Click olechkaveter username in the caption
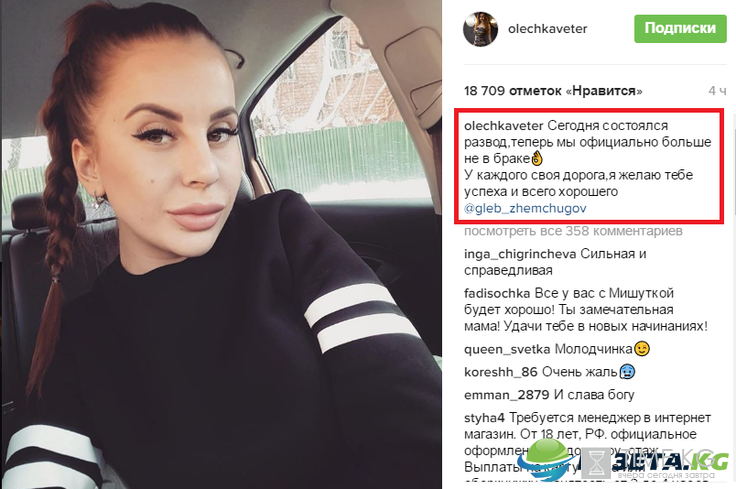 [x=504, y=126]
